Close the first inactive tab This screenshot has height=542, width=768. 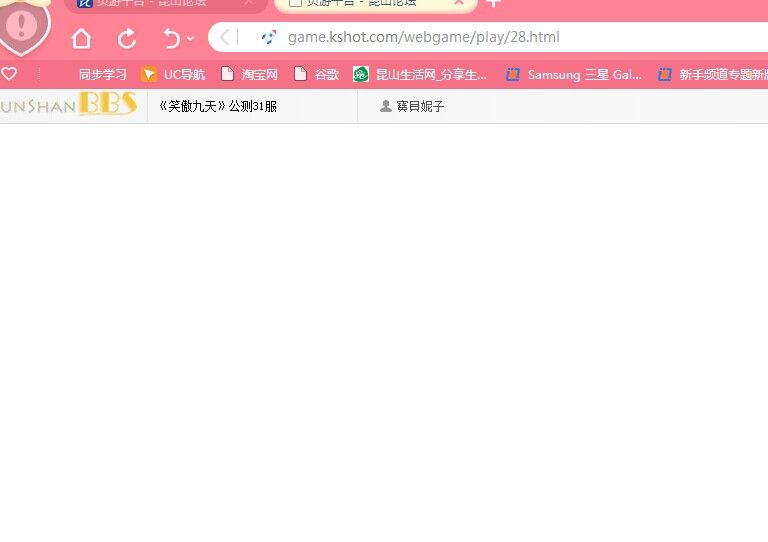(x=249, y=2)
